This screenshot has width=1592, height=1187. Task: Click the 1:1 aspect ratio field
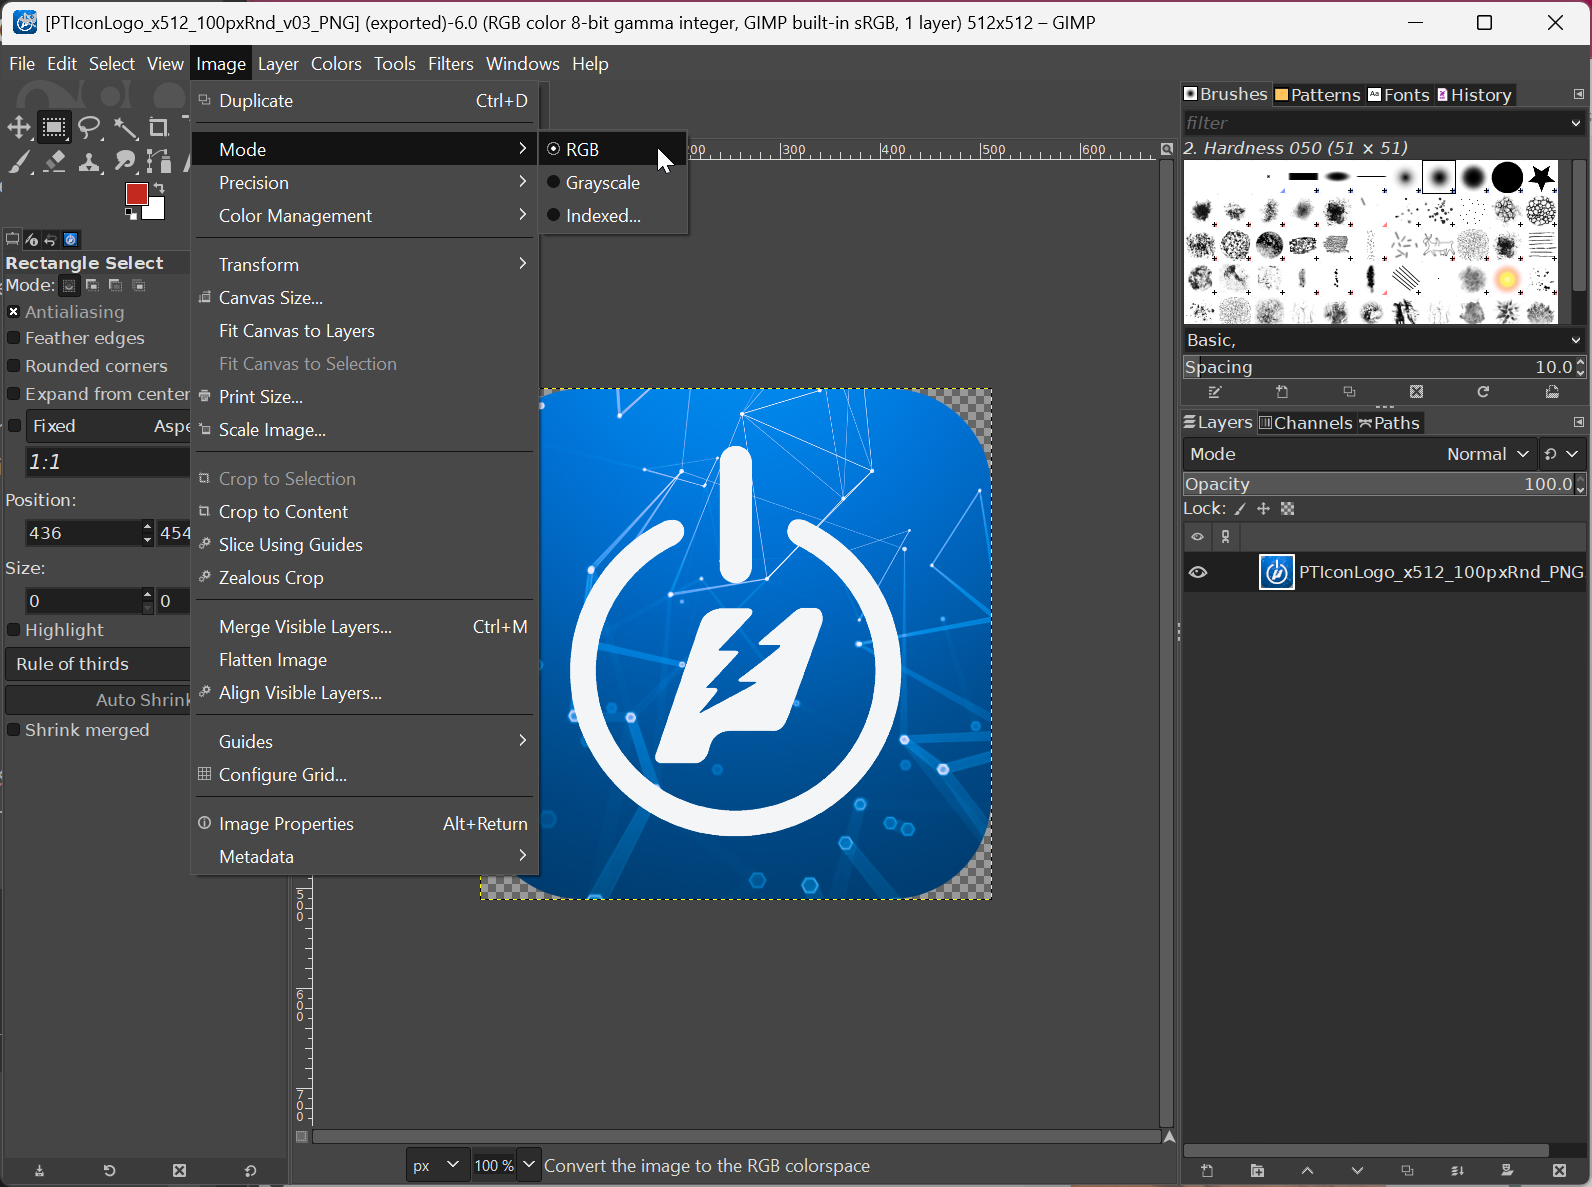pyautogui.click(x=107, y=462)
